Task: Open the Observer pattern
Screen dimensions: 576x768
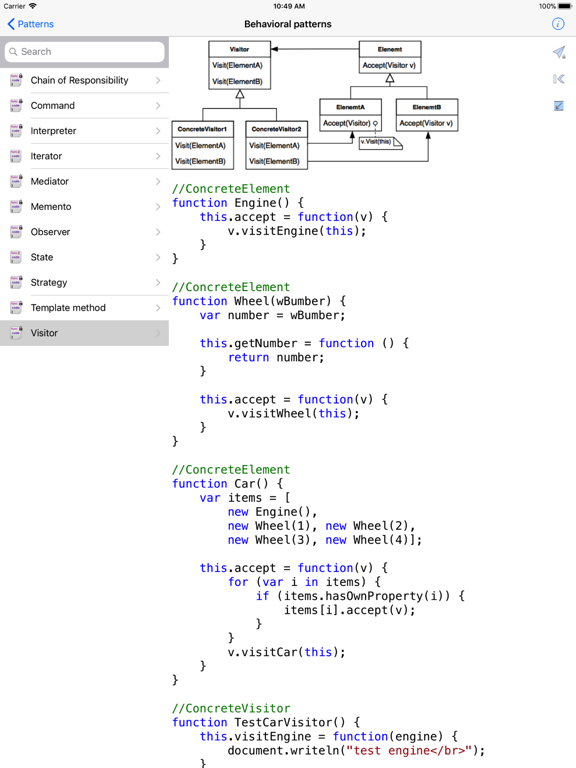Action: point(84,232)
